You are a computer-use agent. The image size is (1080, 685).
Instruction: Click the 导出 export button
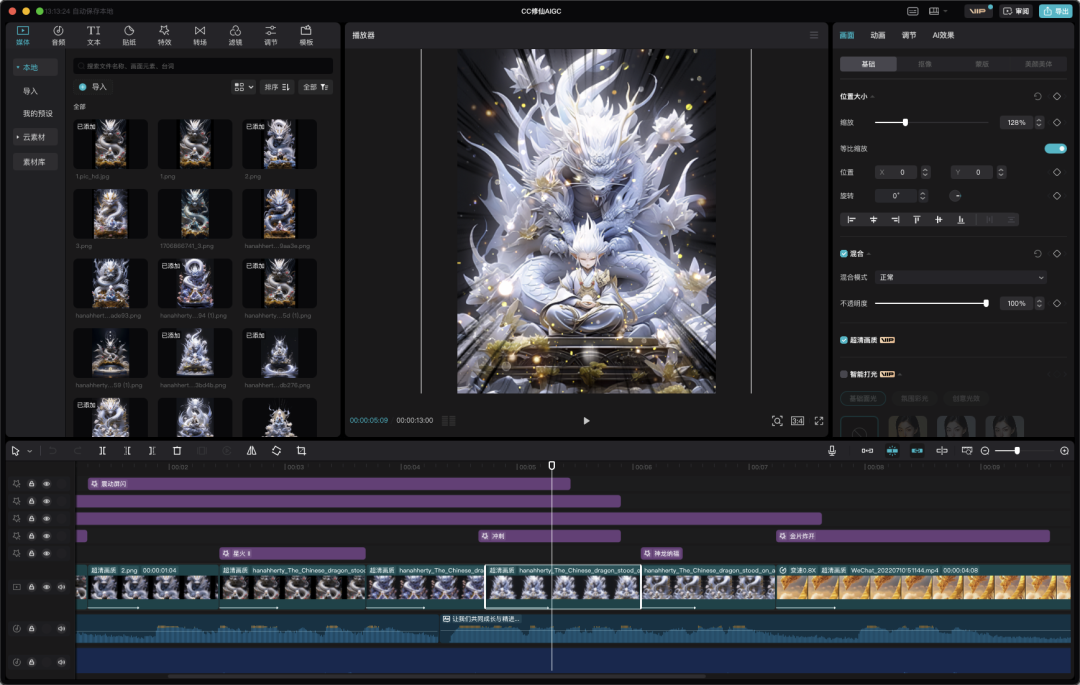(1055, 11)
